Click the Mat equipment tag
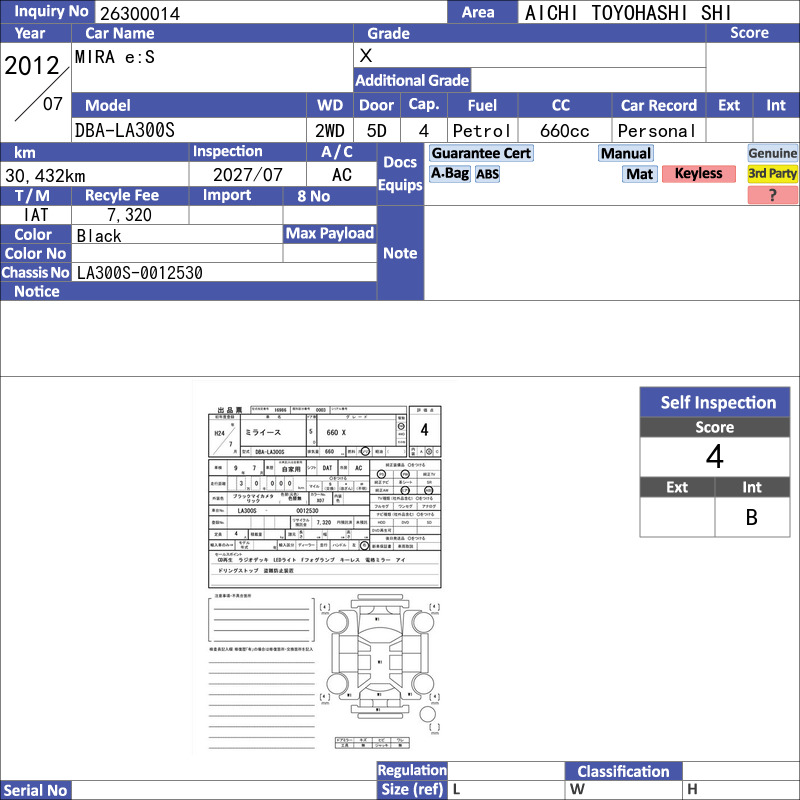Viewport: 800px width, 800px height. (640, 174)
